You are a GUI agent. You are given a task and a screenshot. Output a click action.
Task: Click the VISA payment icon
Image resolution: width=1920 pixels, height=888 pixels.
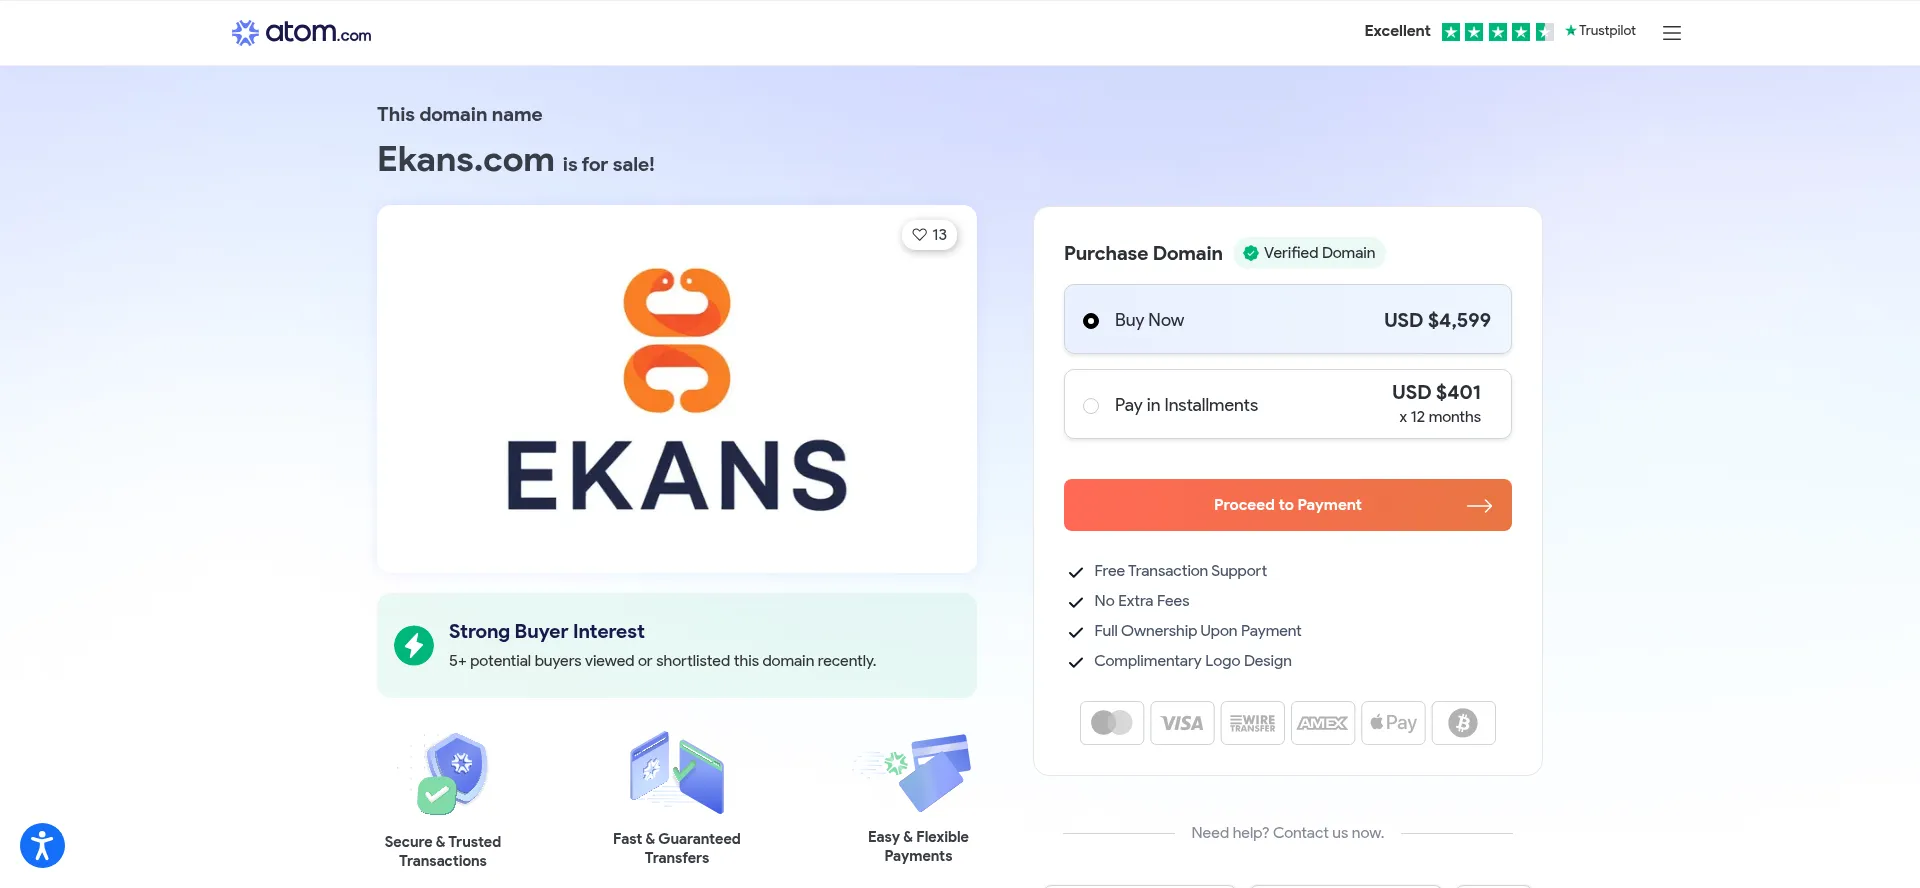tap(1182, 723)
